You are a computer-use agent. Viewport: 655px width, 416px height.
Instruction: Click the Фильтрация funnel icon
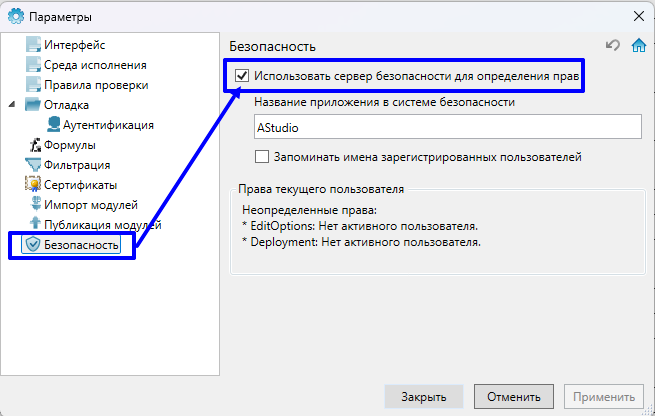tap(33, 165)
